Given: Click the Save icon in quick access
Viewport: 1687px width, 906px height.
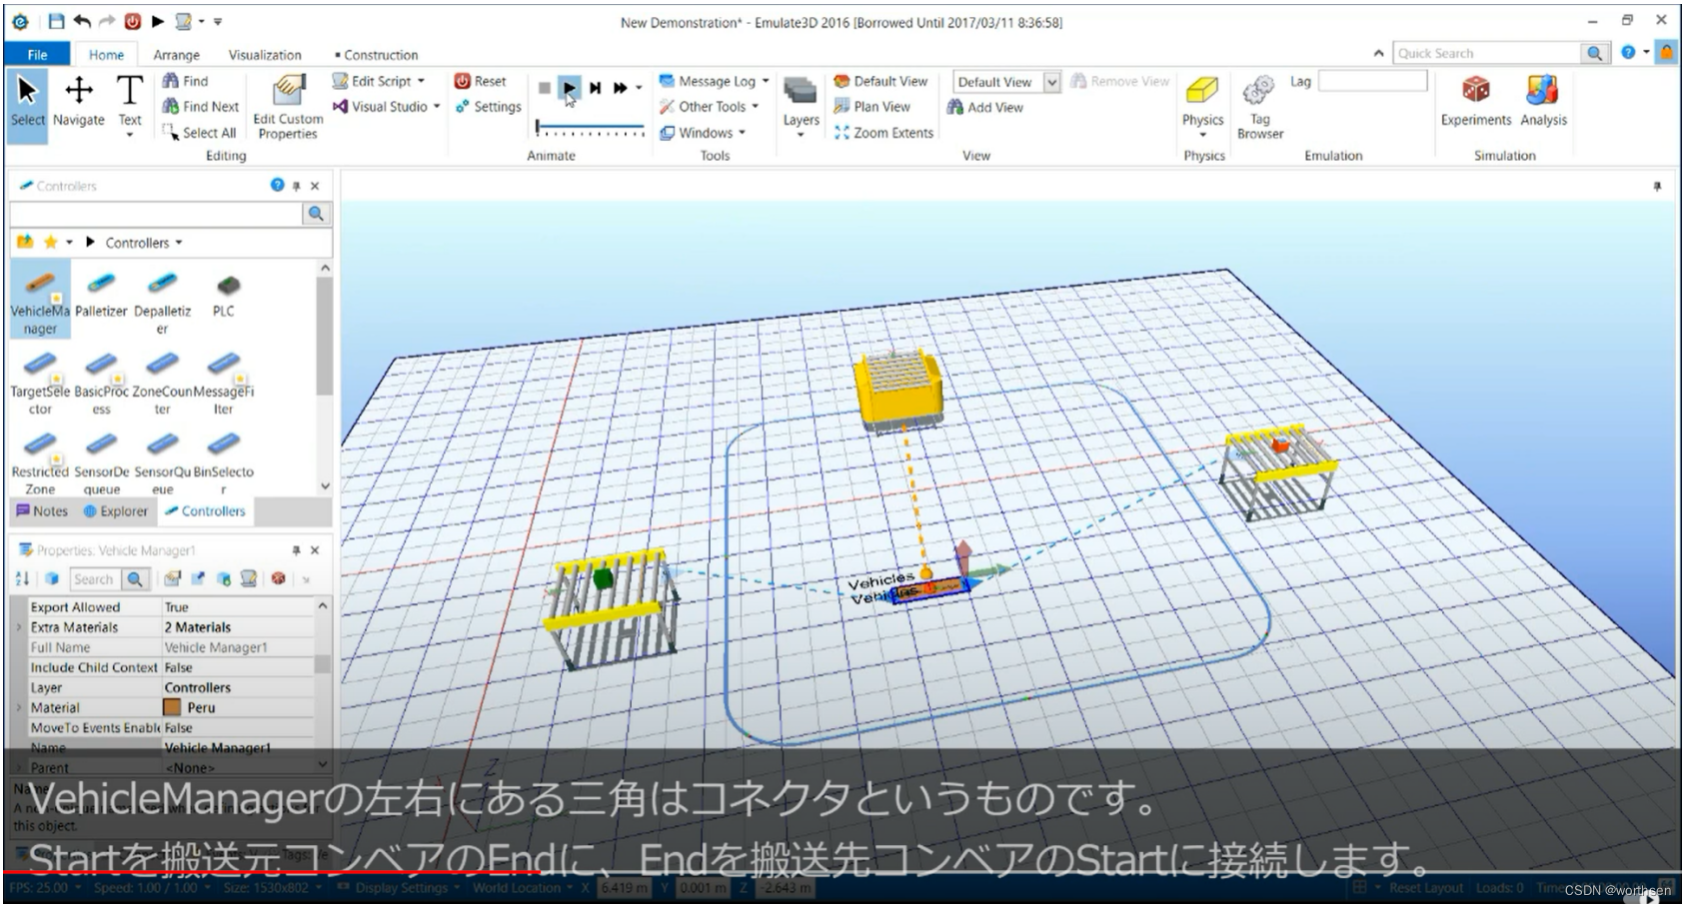Looking at the screenshot, I should [x=56, y=21].
